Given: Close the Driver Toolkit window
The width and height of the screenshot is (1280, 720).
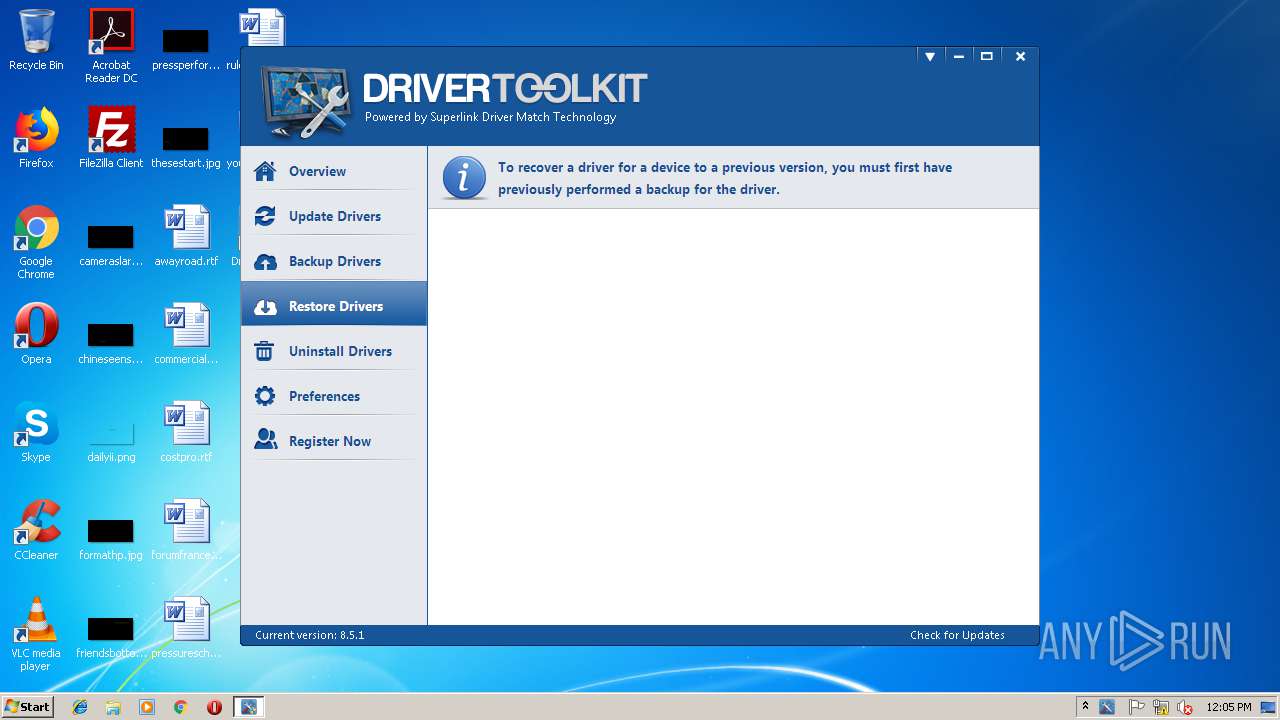Looking at the screenshot, I should 1020,57.
